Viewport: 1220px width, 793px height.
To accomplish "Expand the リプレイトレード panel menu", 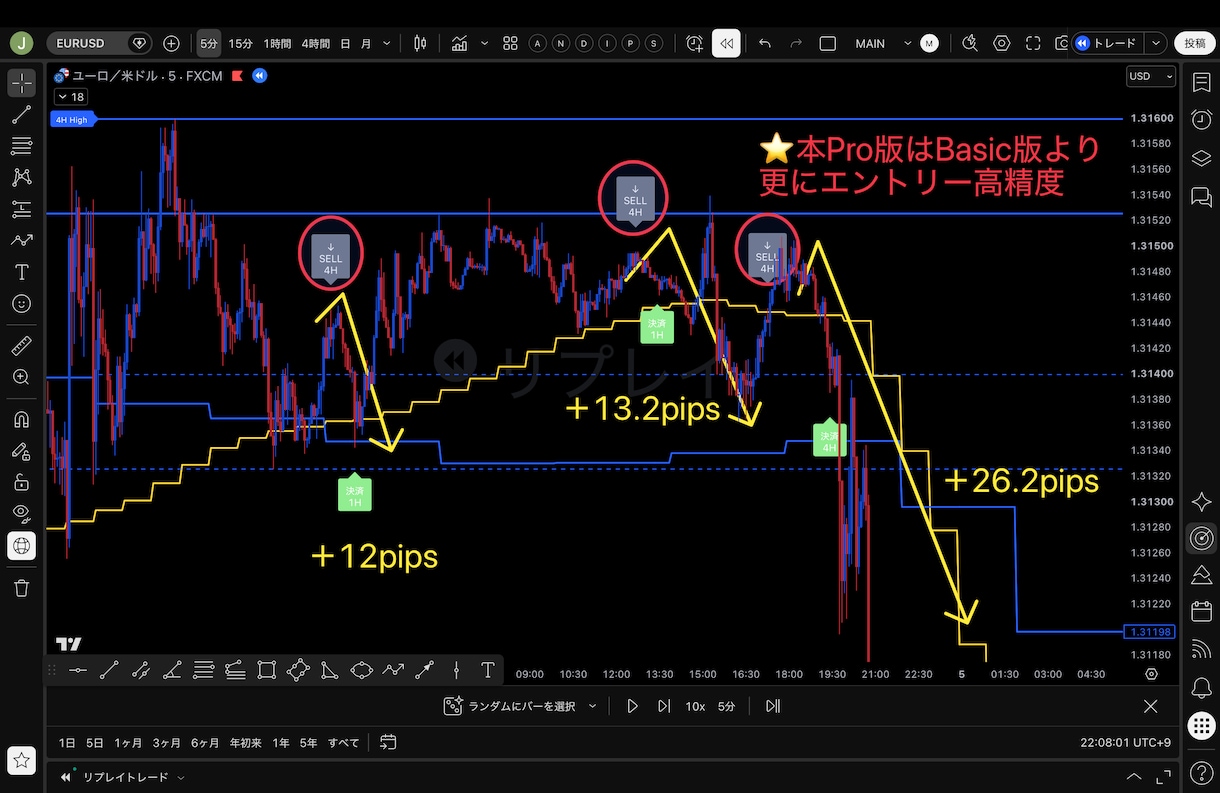I will click(181, 777).
